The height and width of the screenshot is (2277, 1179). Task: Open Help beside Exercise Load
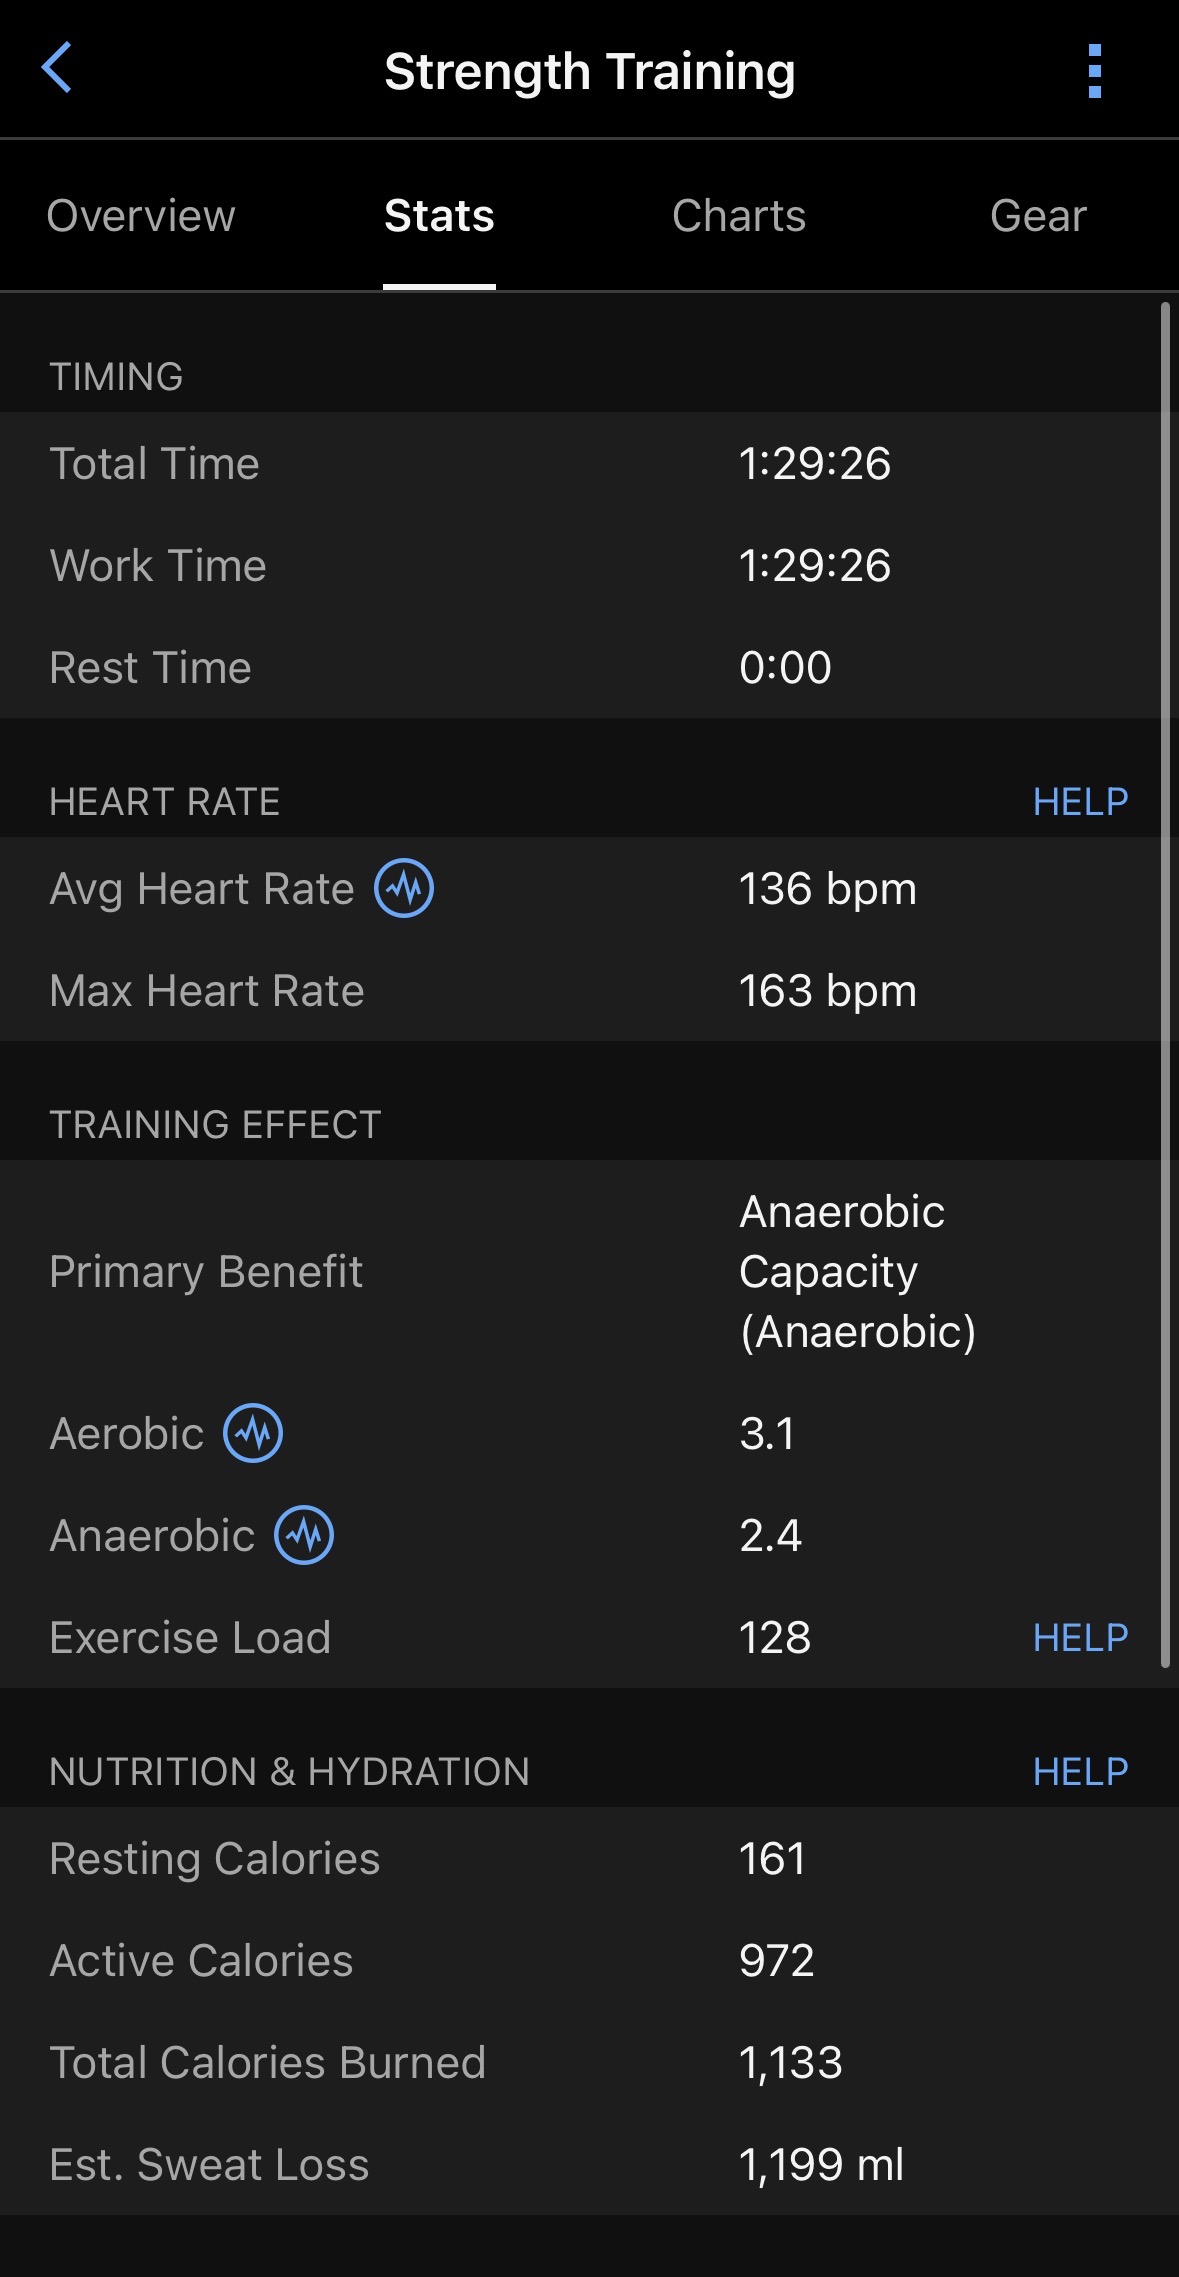click(1080, 1637)
